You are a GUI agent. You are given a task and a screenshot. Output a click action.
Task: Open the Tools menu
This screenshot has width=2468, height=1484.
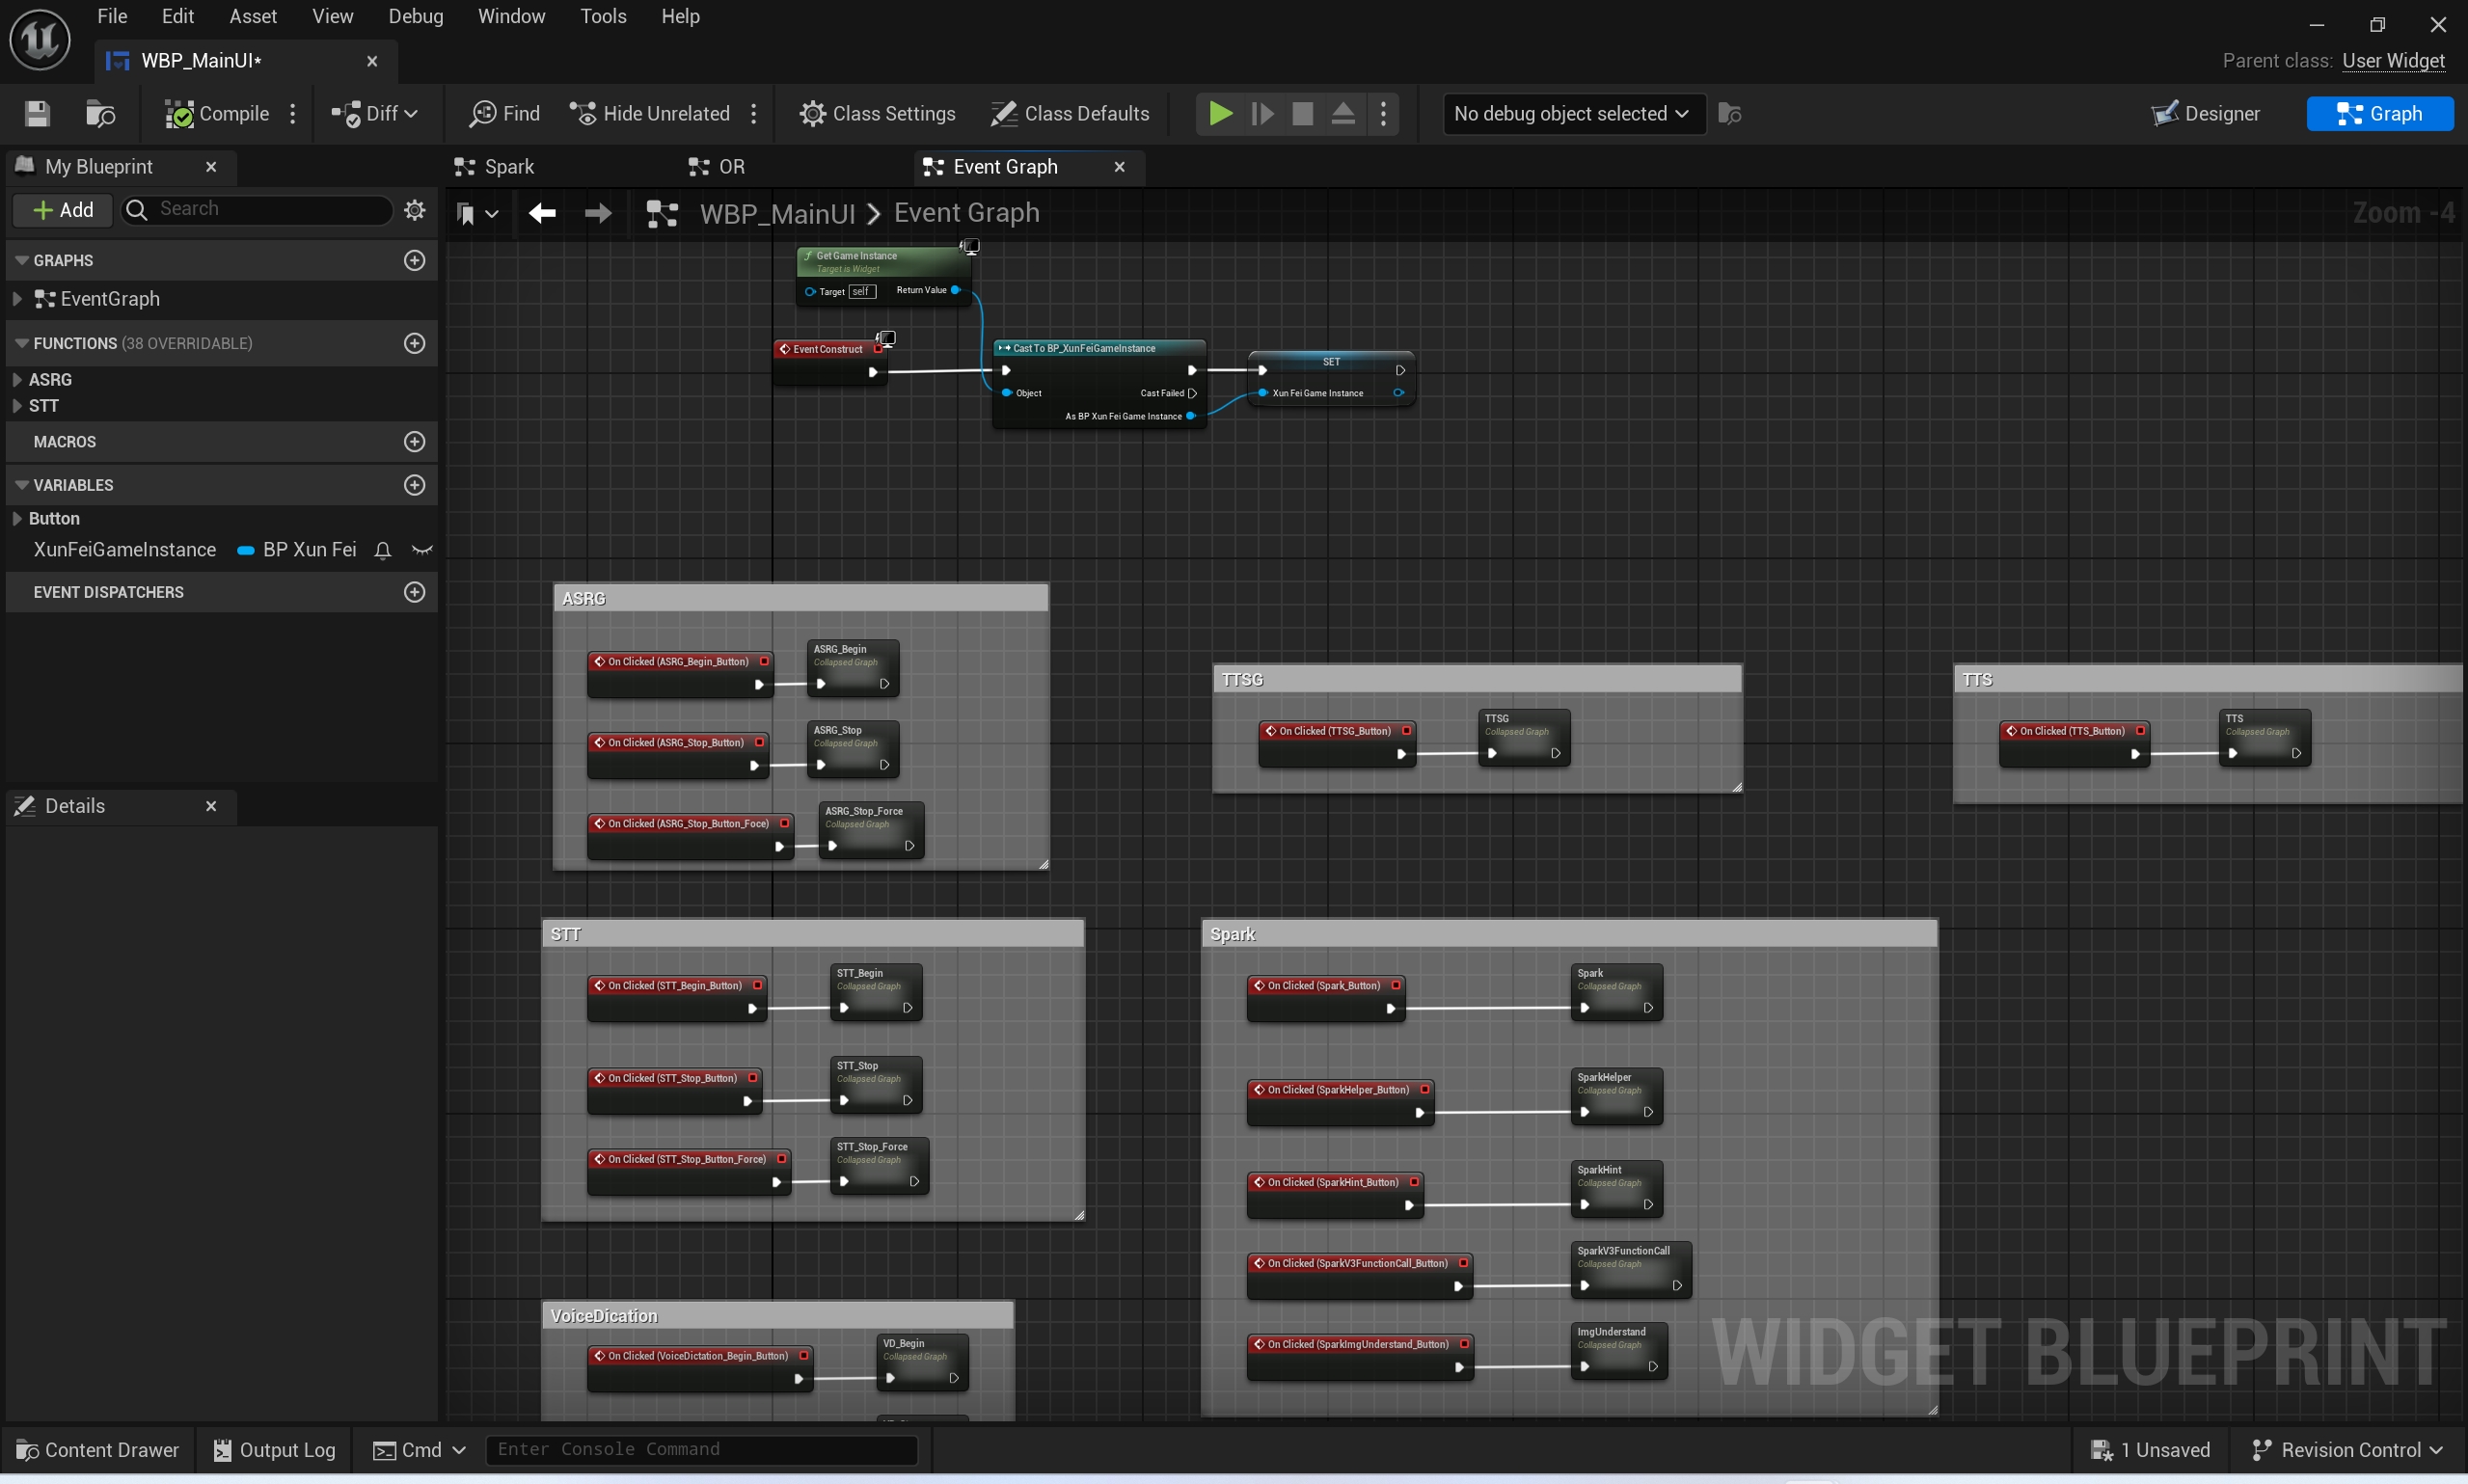pyautogui.click(x=603, y=17)
